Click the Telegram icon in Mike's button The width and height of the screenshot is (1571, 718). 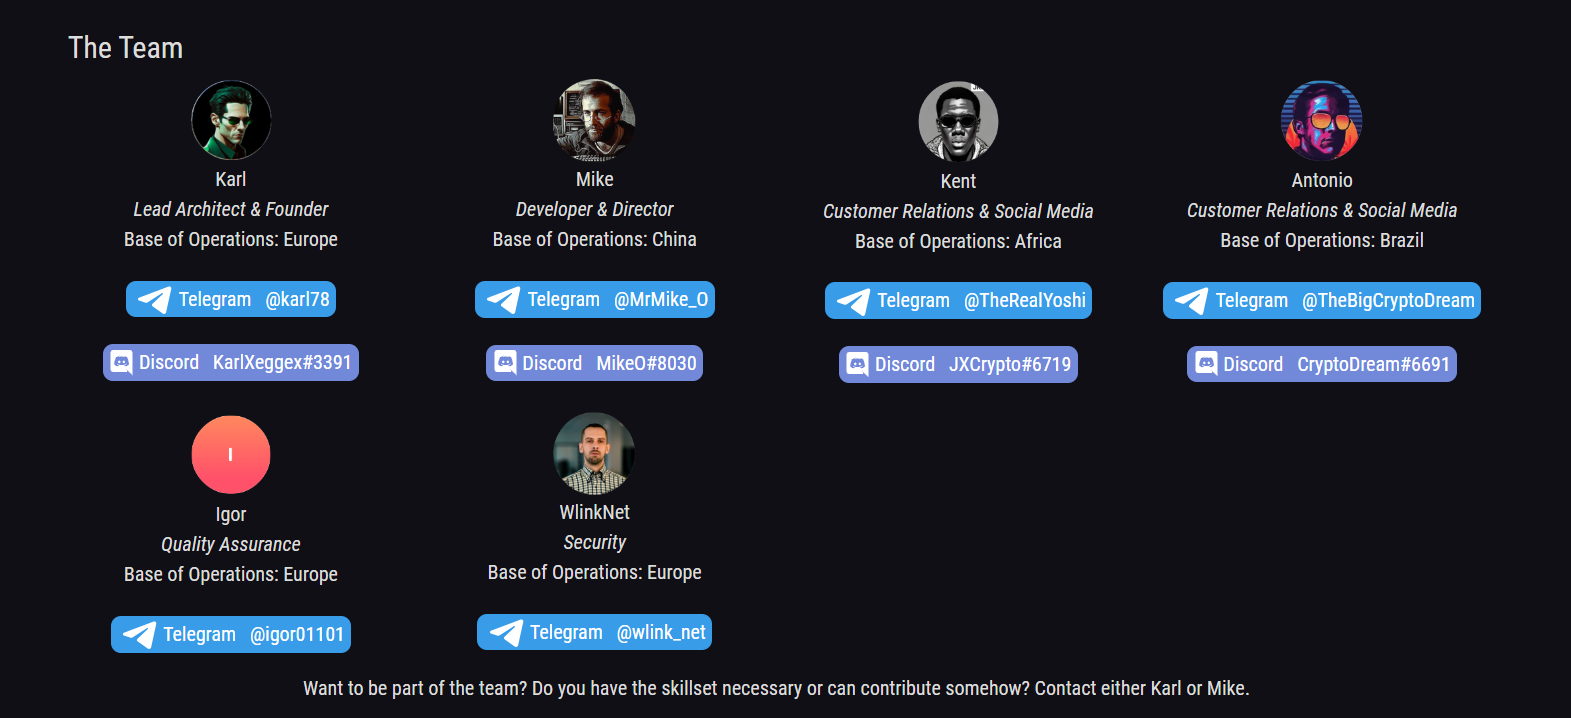[503, 300]
